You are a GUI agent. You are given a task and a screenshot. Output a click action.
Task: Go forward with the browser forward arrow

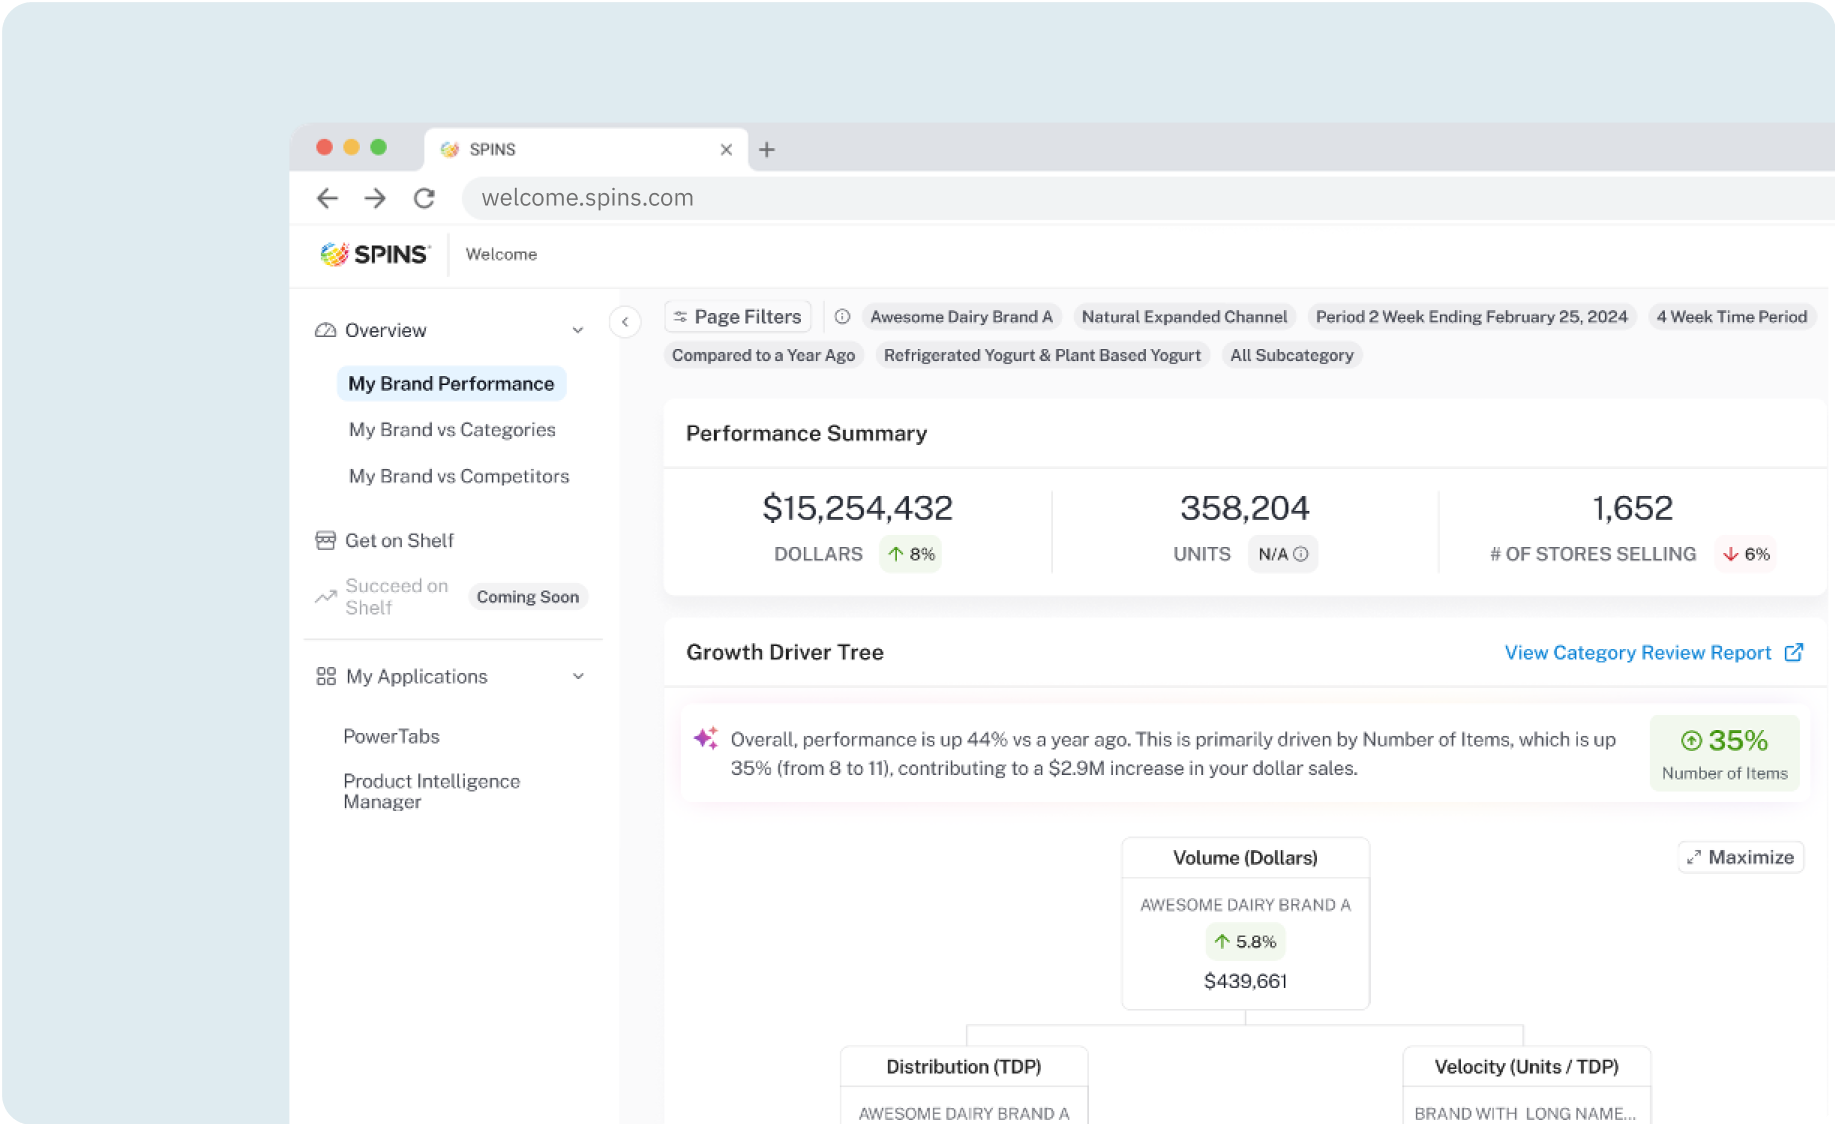[x=375, y=198]
